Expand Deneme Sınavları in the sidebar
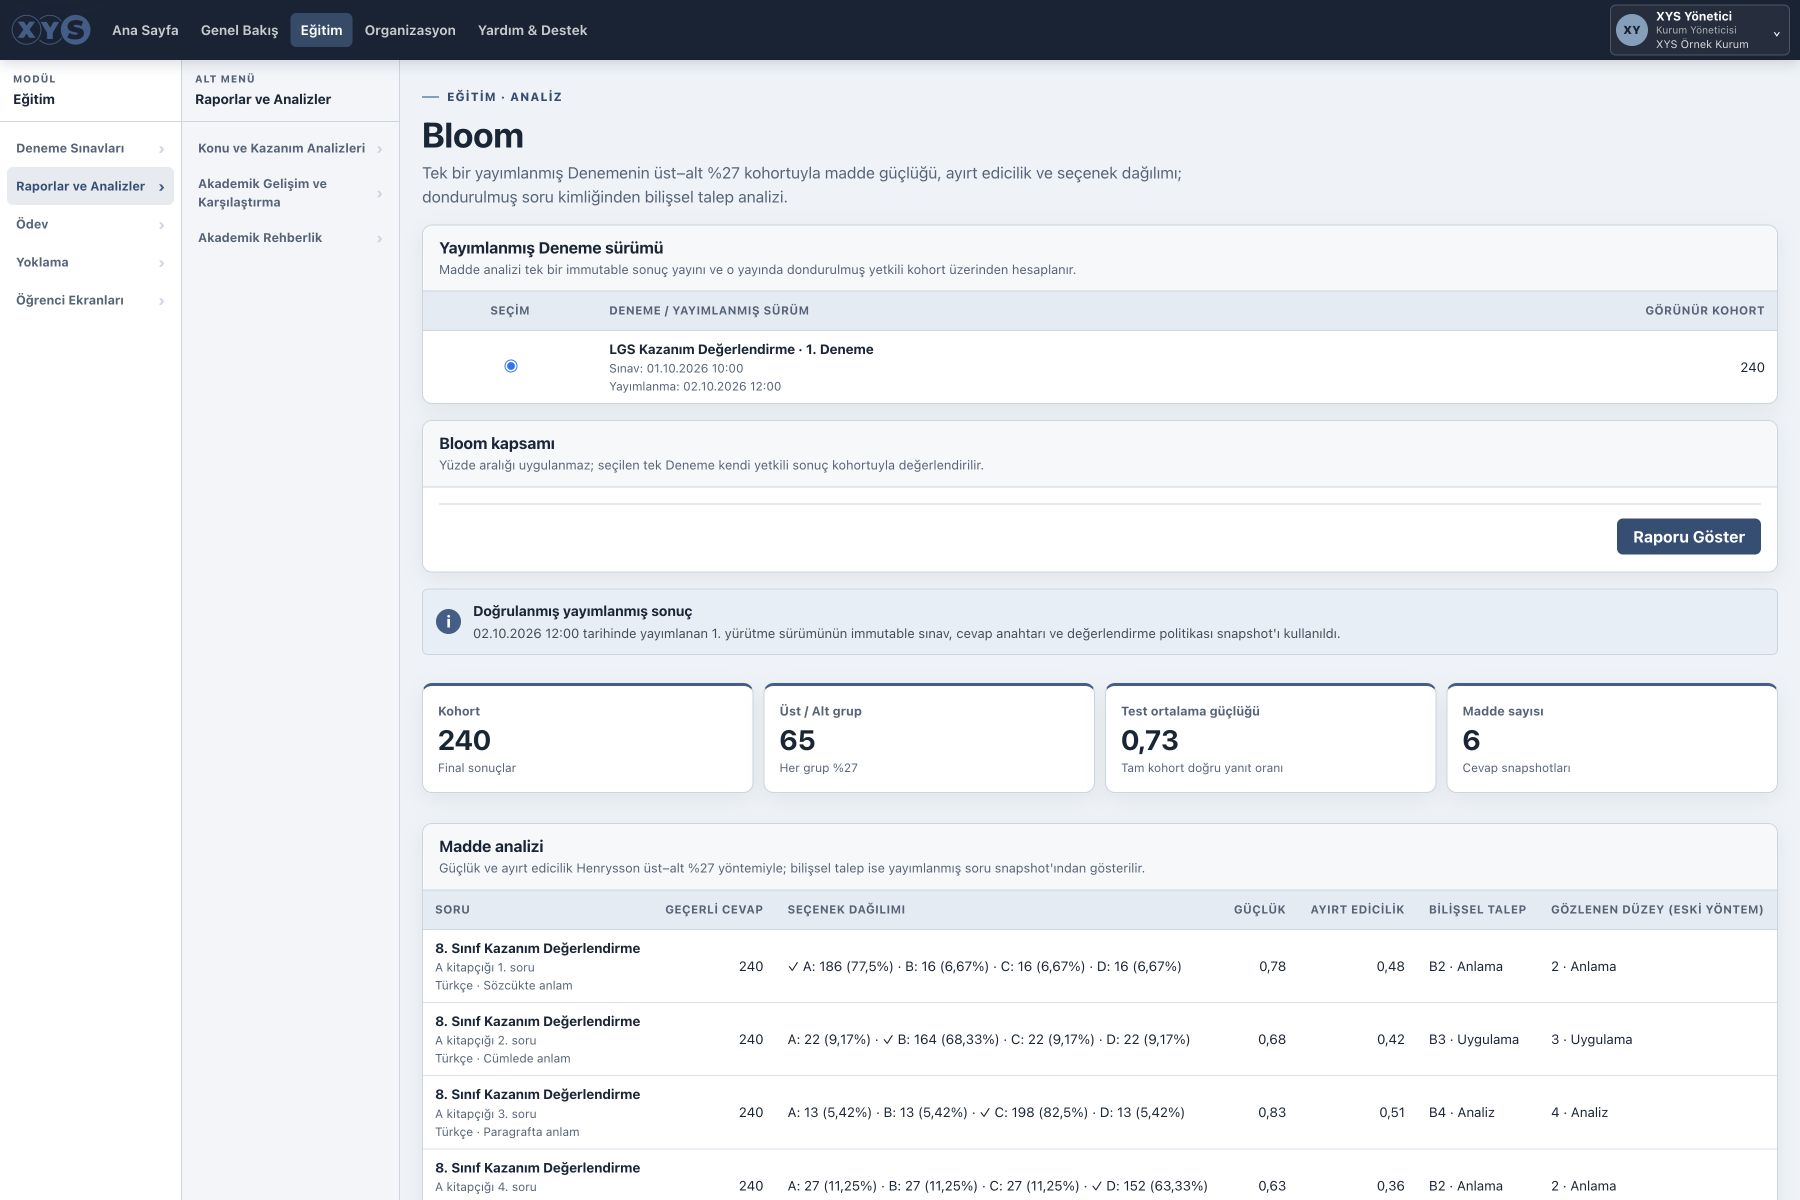Viewport: 1800px width, 1200px height. pyautogui.click(x=90, y=148)
